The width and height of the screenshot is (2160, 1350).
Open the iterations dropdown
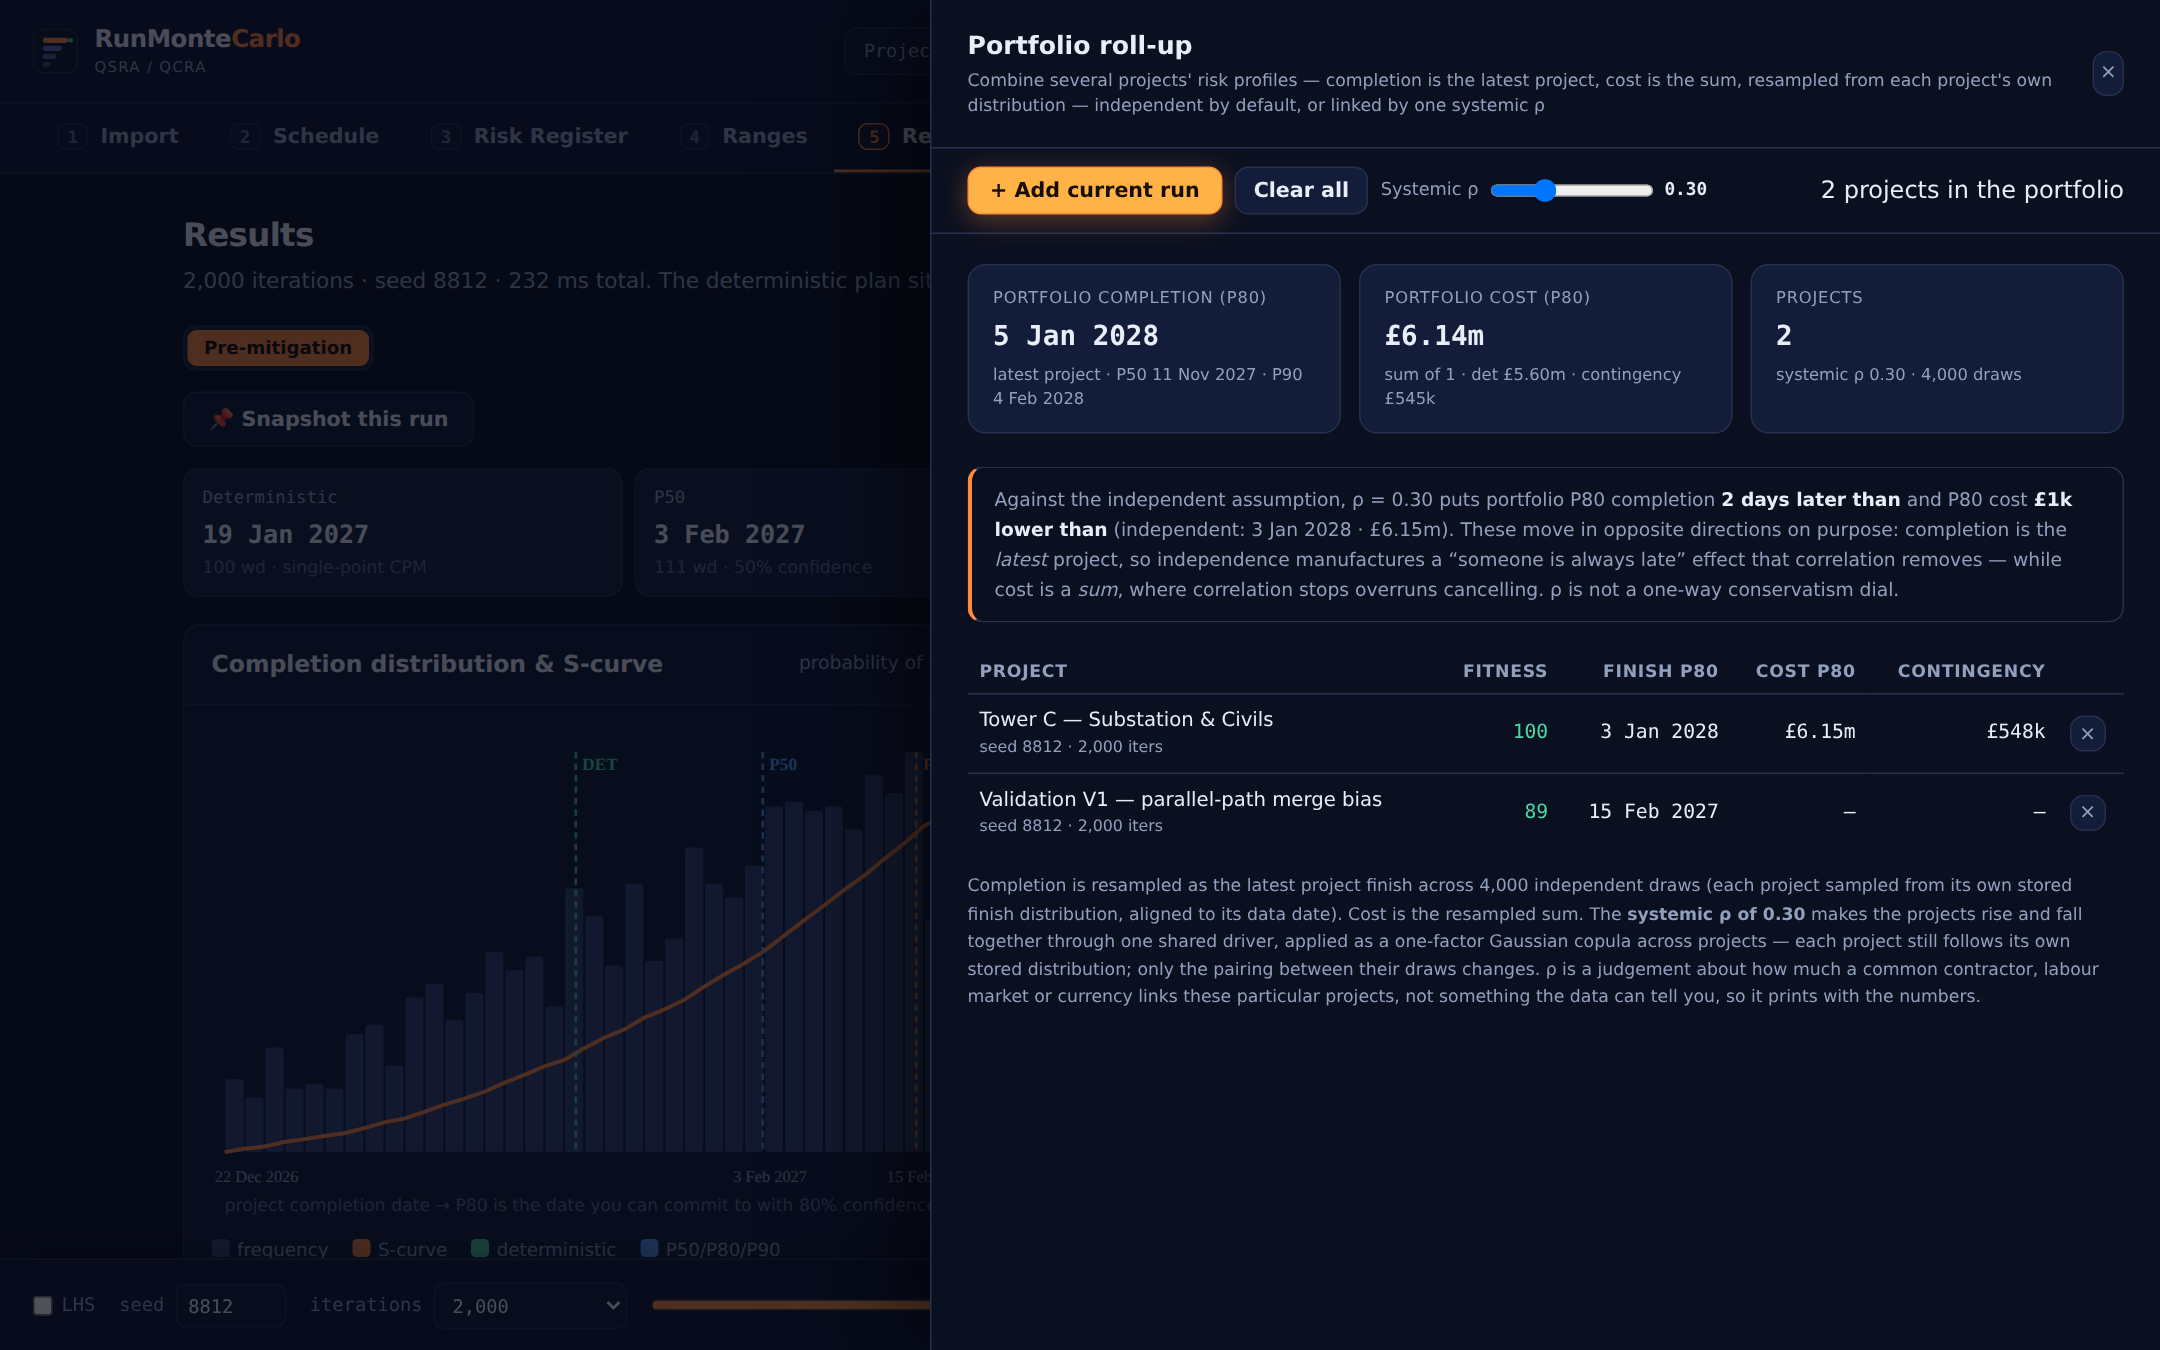click(531, 1306)
